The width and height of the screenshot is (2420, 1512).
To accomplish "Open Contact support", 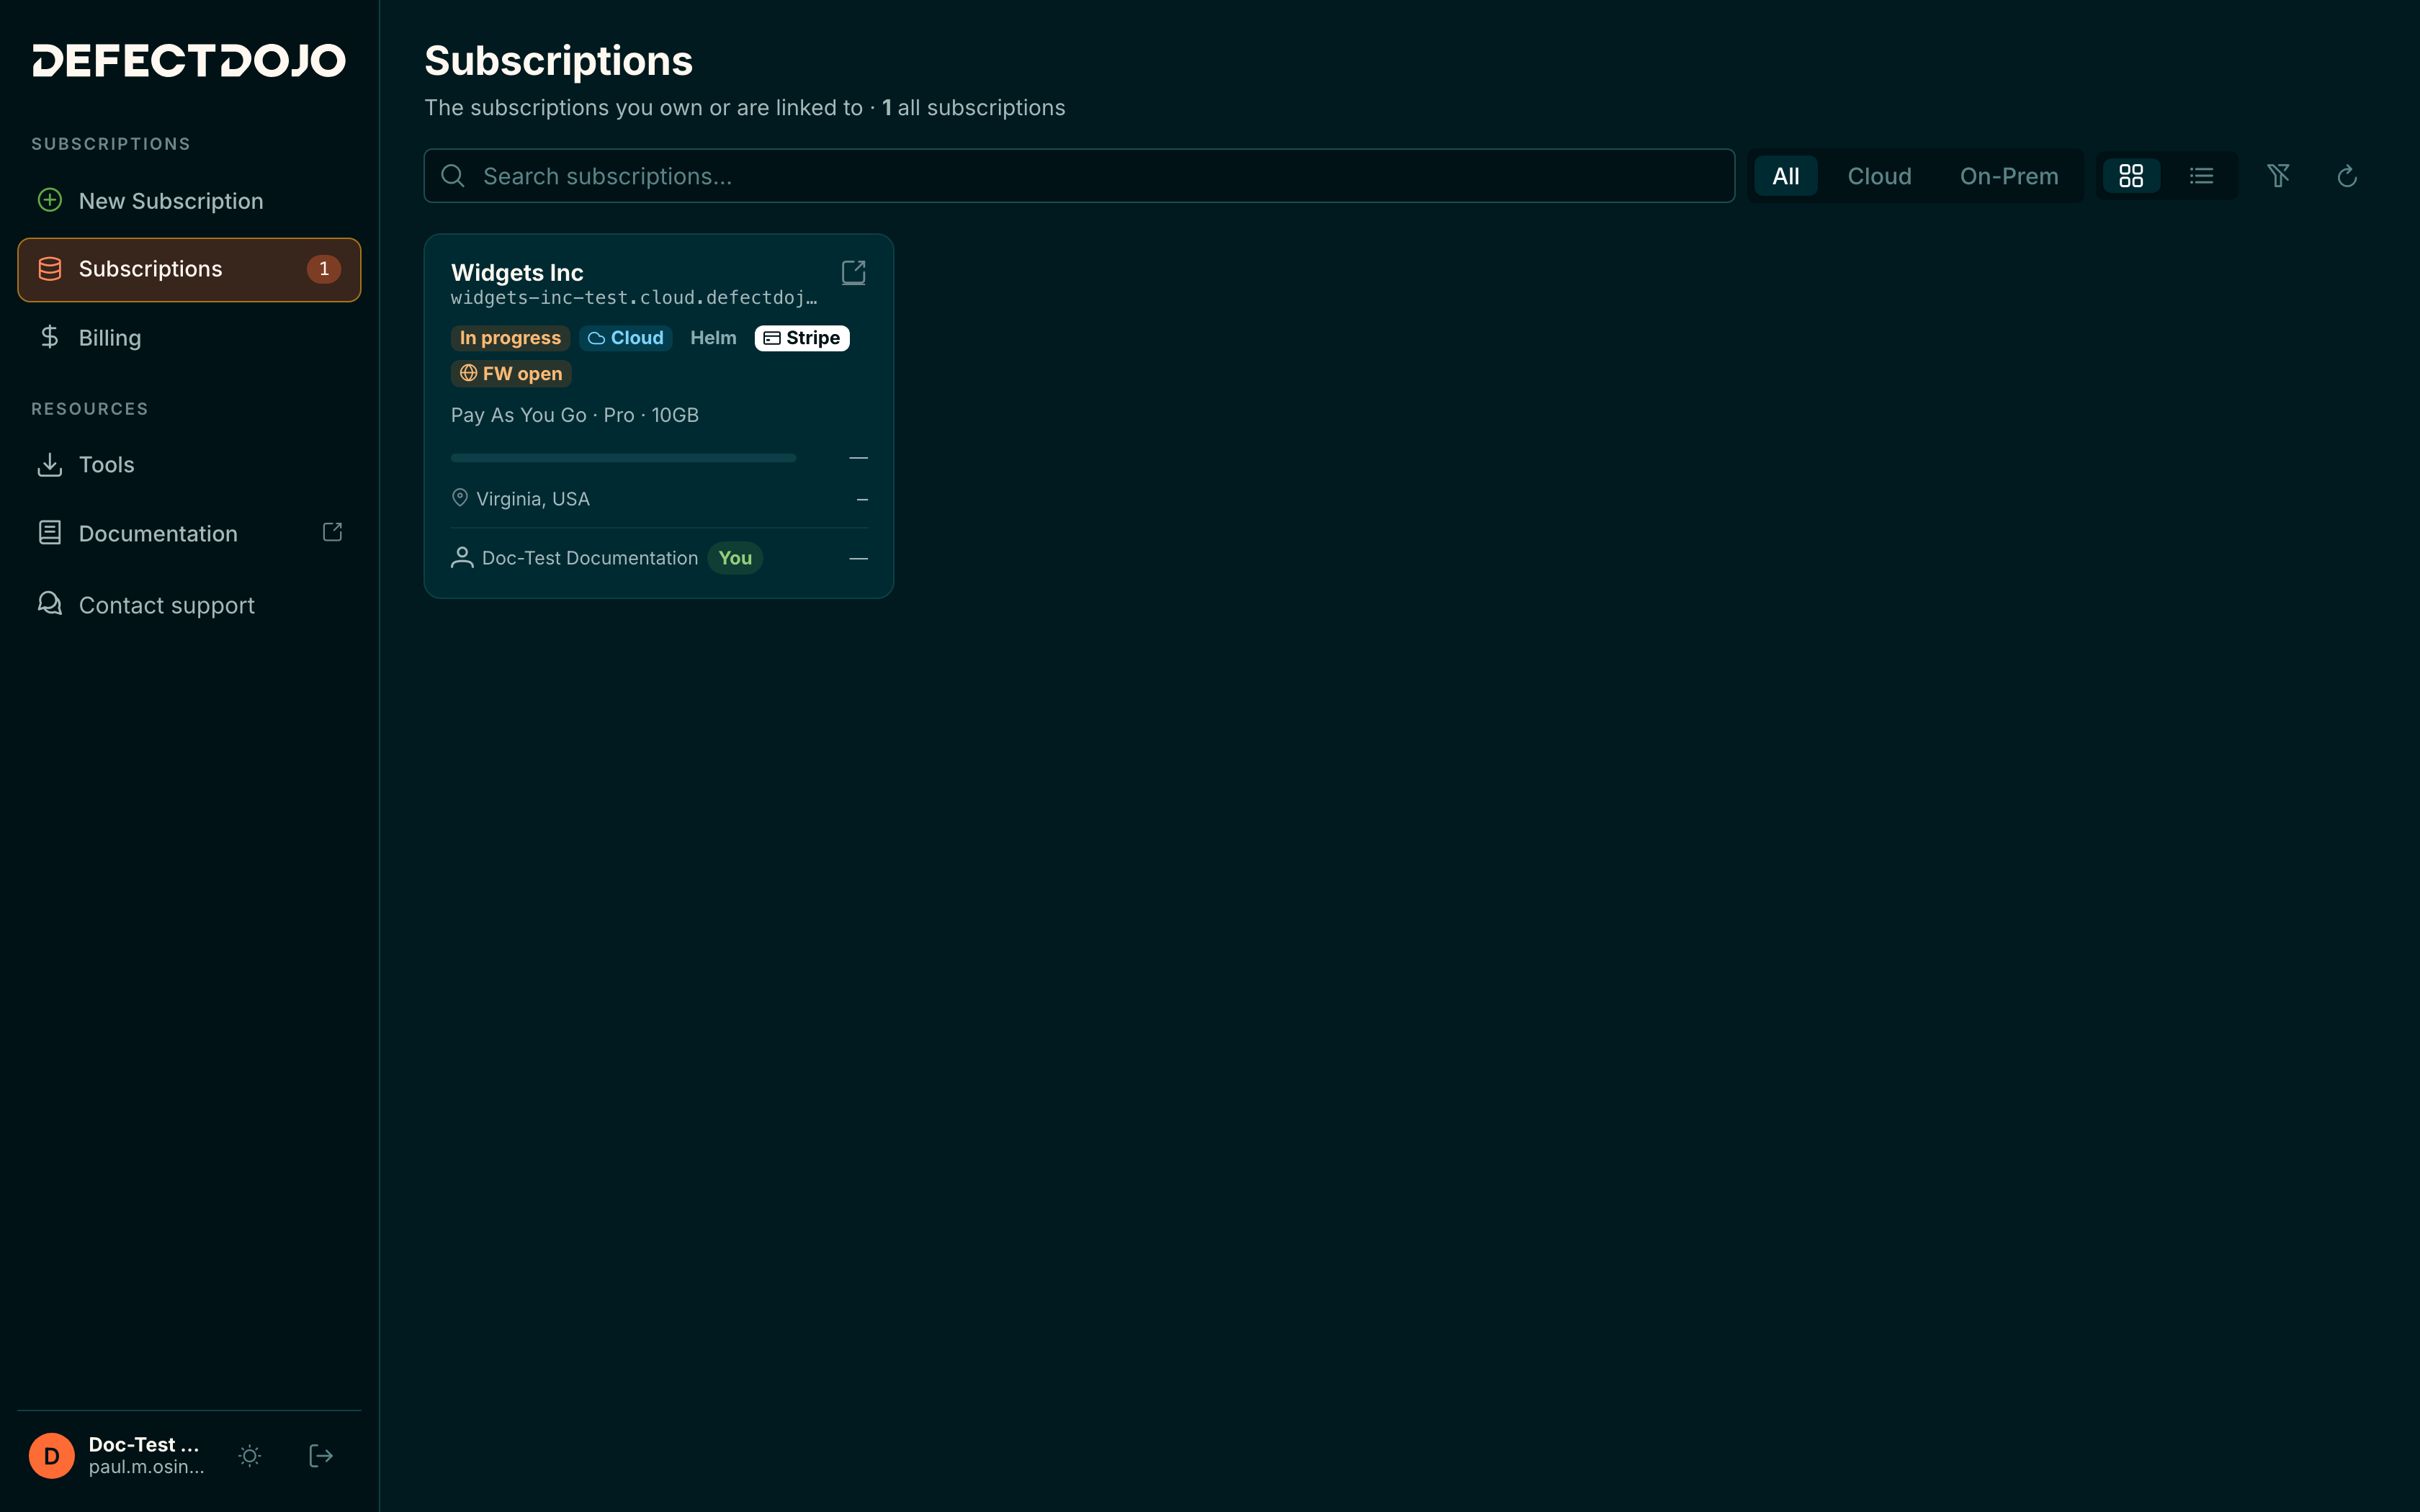I will pos(189,604).
